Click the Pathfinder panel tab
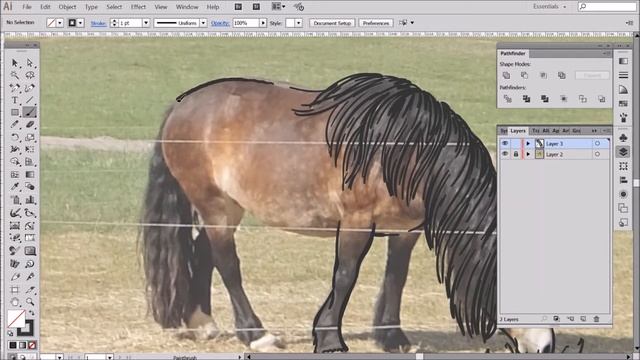The image size is (640, 360). coord(513,53)
